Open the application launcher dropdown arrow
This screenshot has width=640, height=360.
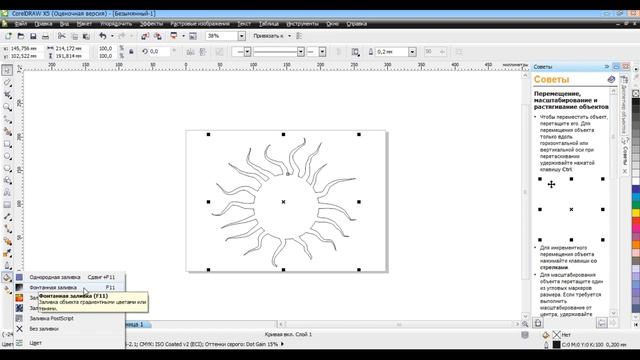pyautogui.click(x=183, y=36)
